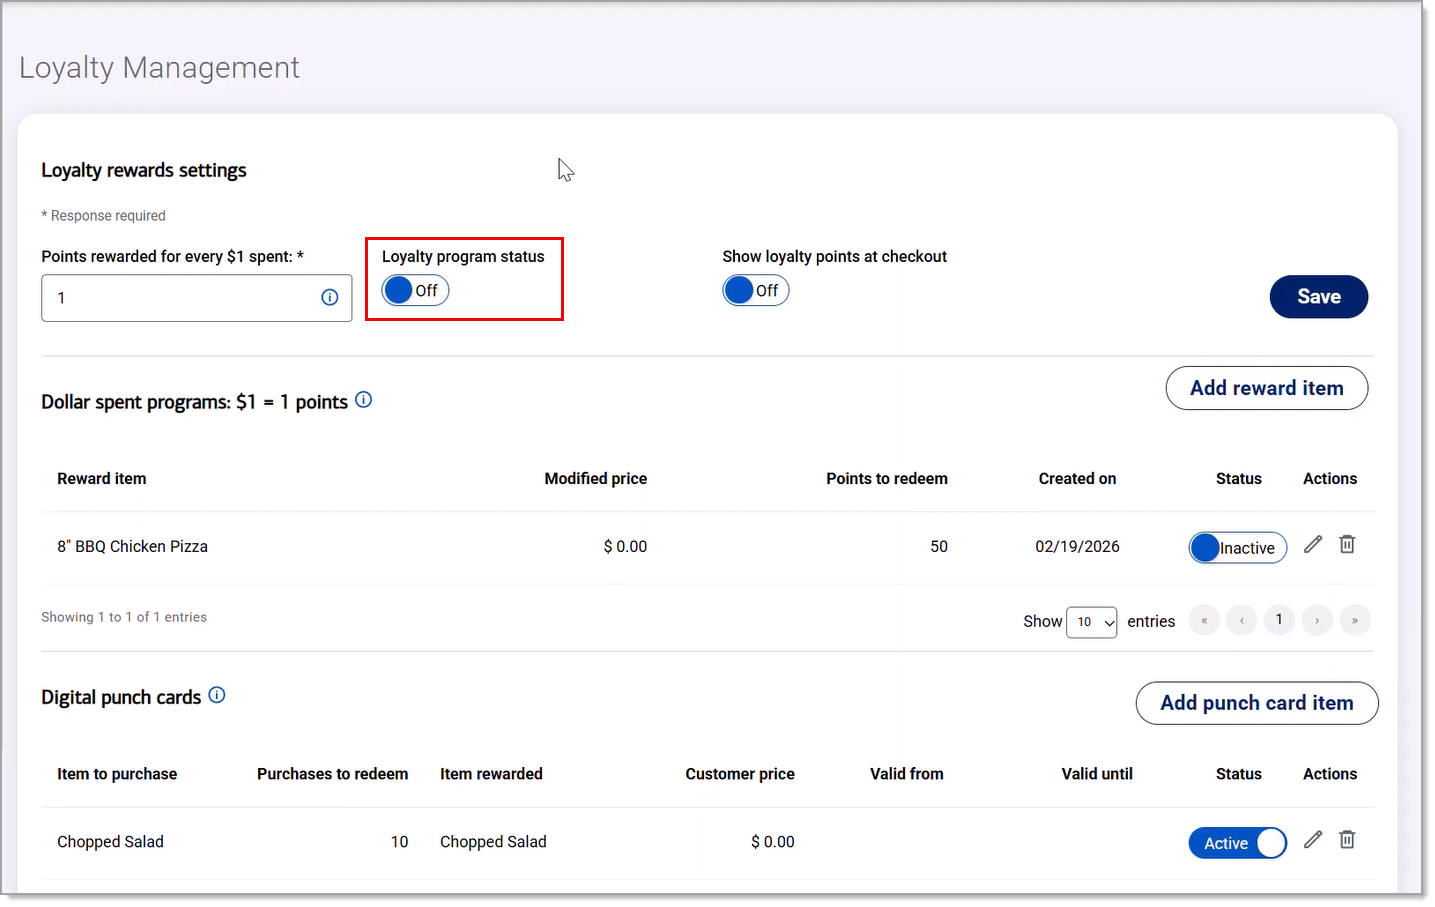Click the Item to purchase column header
Screen dimensions: 1435x907
(117, 774)
